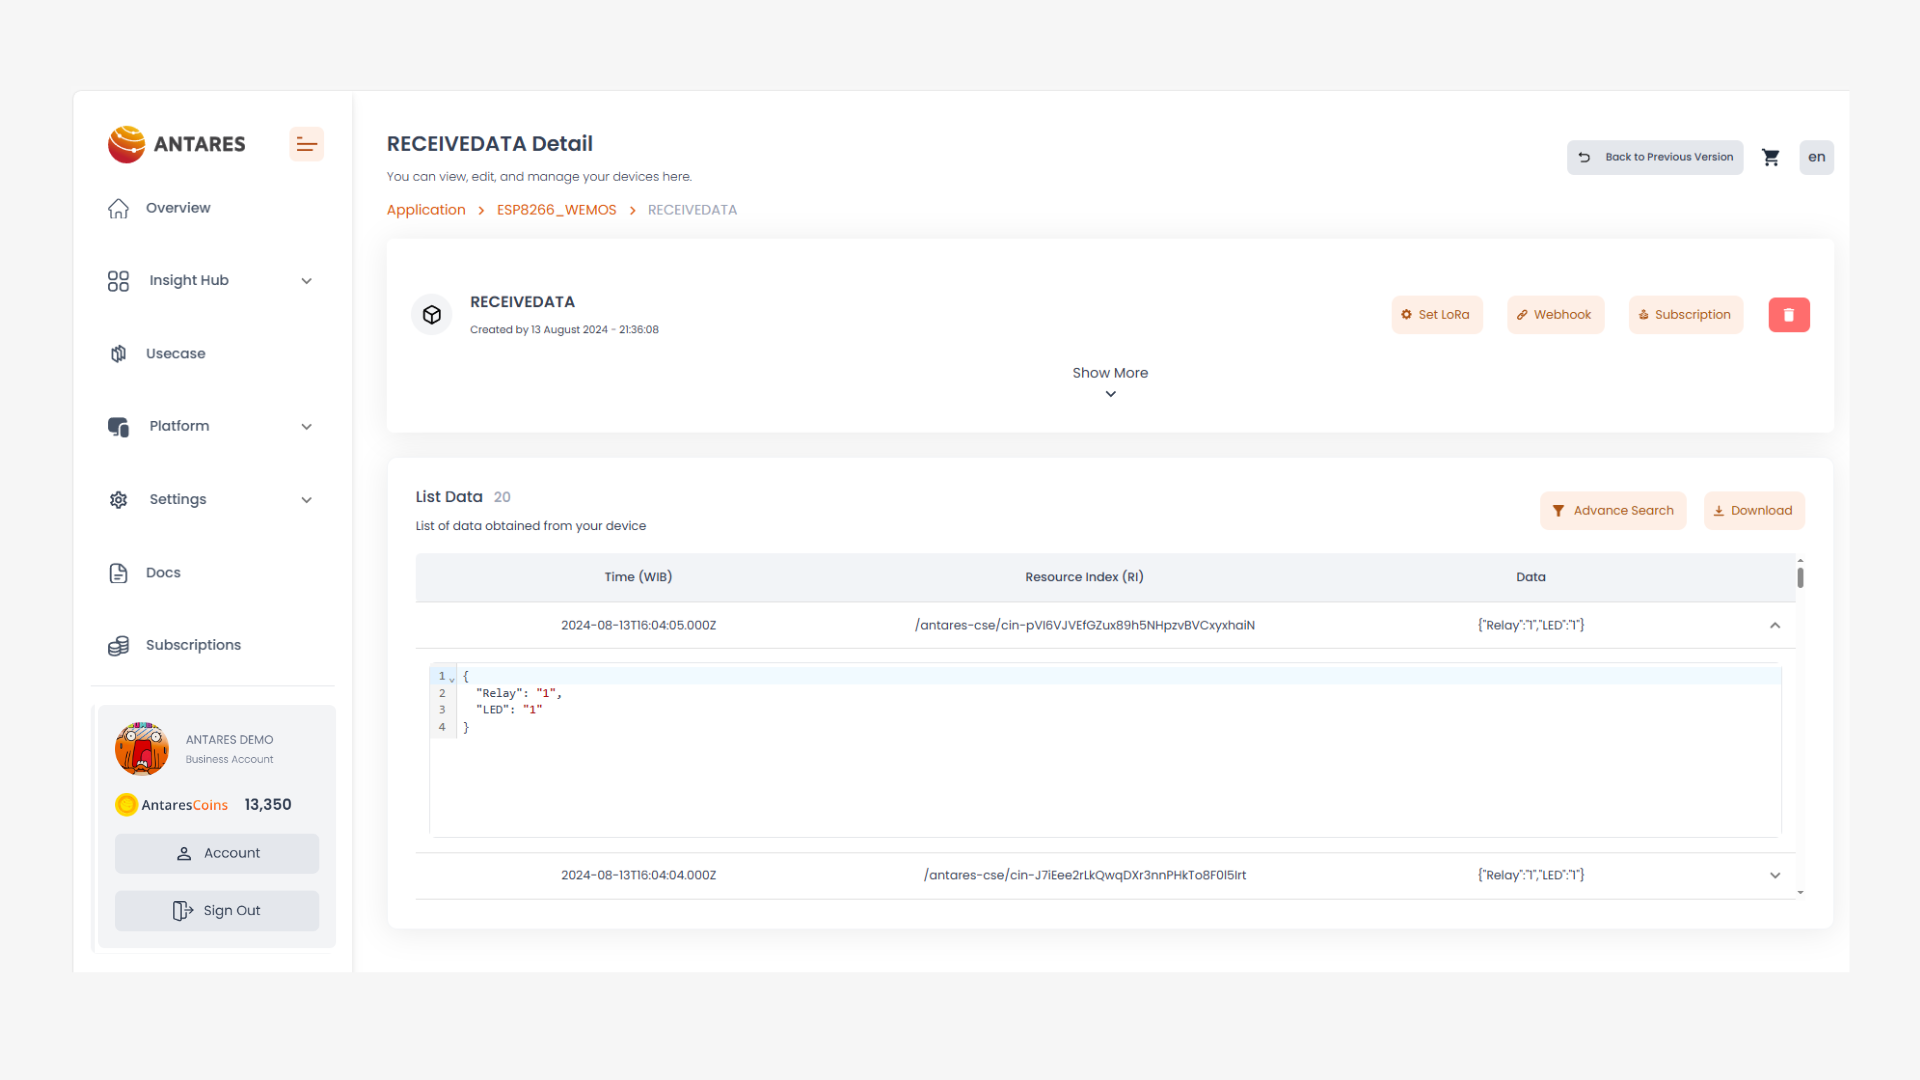Click the 13,350 coin balance
The image size is (1920, 1080).
[x=268, y=805]
